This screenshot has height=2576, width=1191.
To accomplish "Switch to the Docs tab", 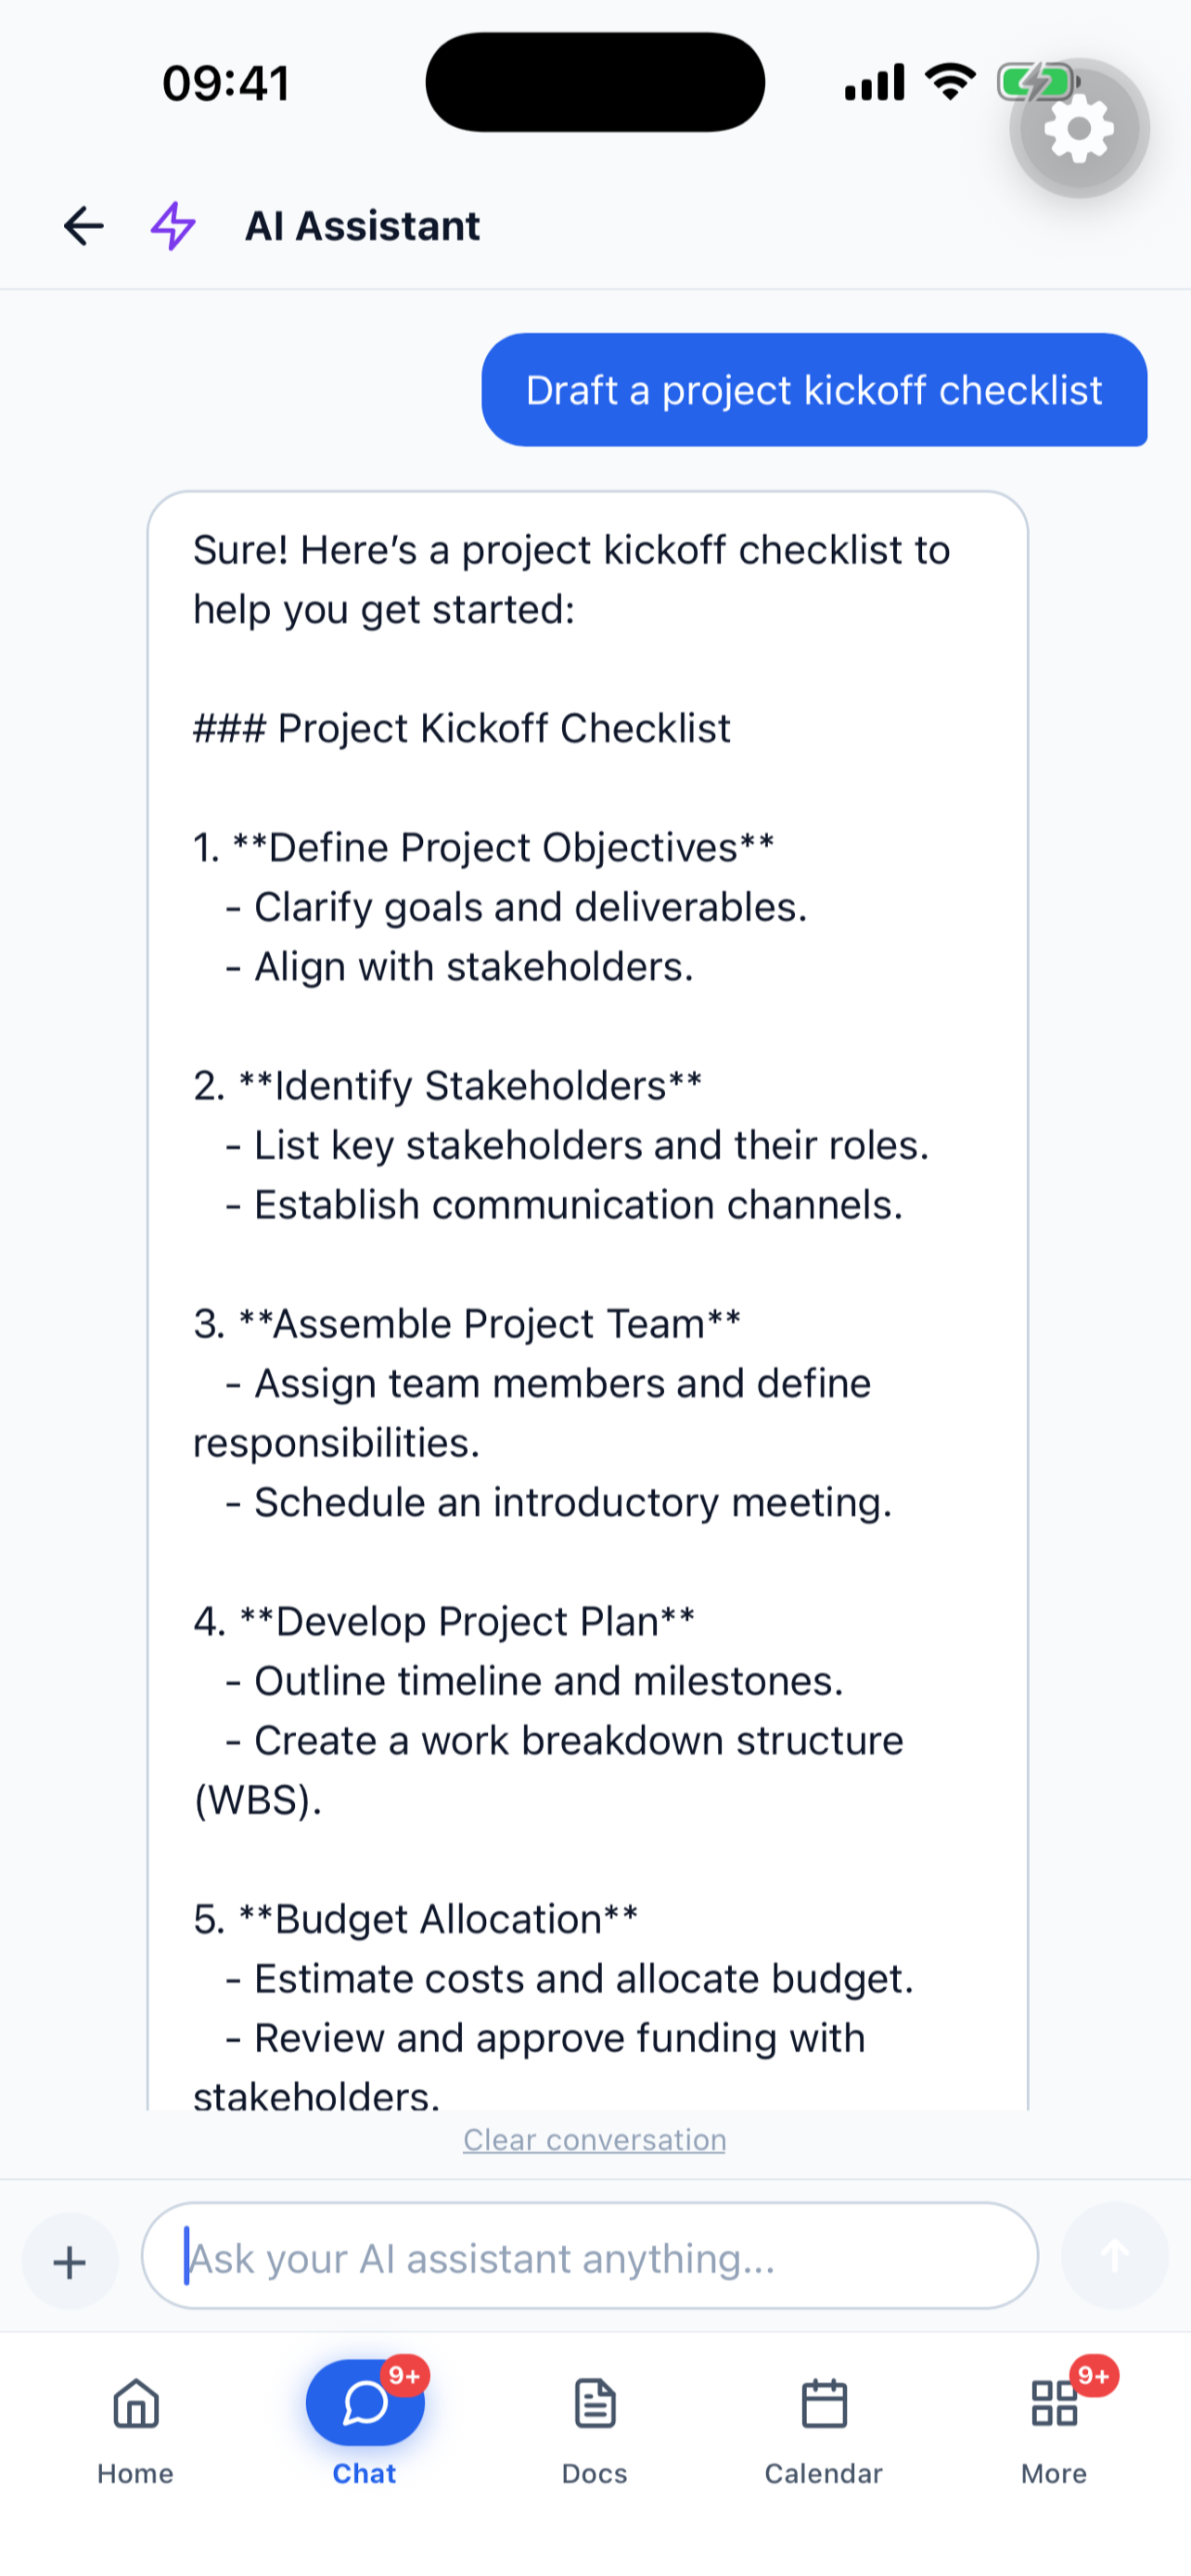I will click(595, 2430).
